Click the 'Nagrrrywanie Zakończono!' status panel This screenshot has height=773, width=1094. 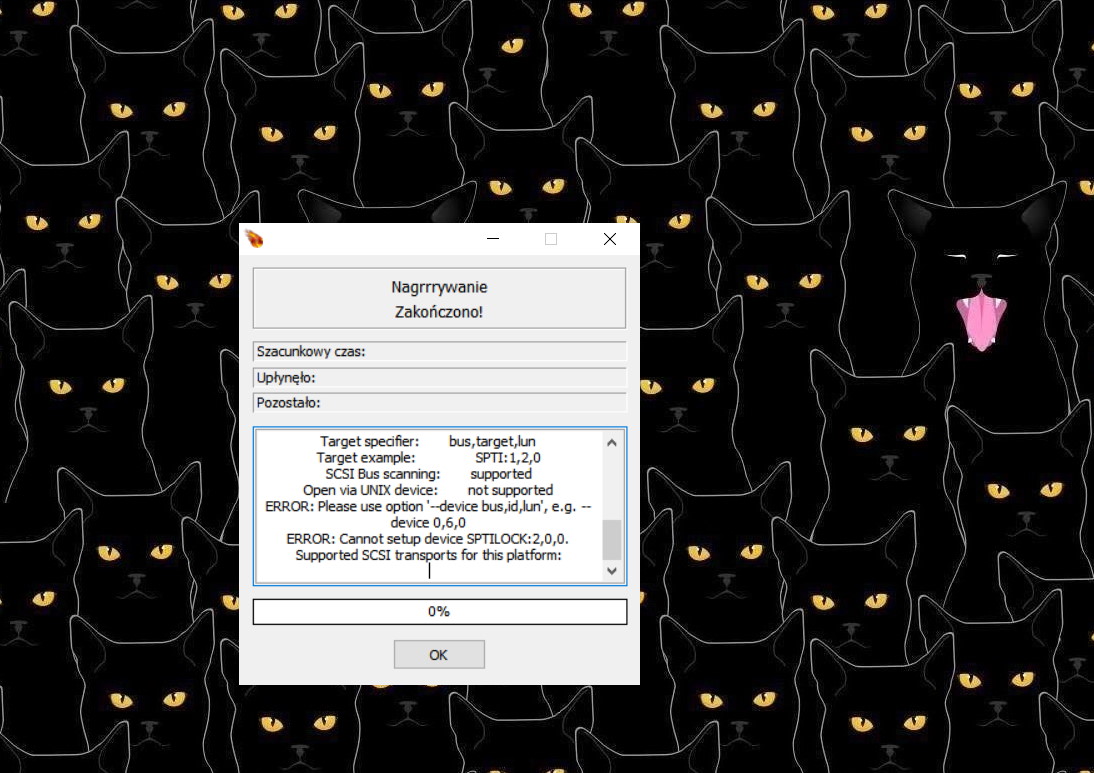[439, 297]
